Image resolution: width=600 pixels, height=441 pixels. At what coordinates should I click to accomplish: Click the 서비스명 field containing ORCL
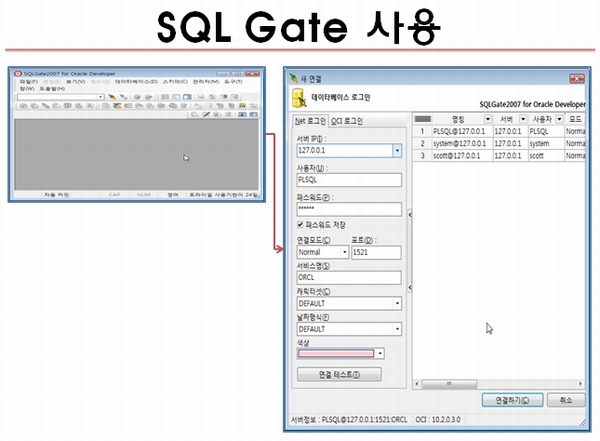click(349, 278)
